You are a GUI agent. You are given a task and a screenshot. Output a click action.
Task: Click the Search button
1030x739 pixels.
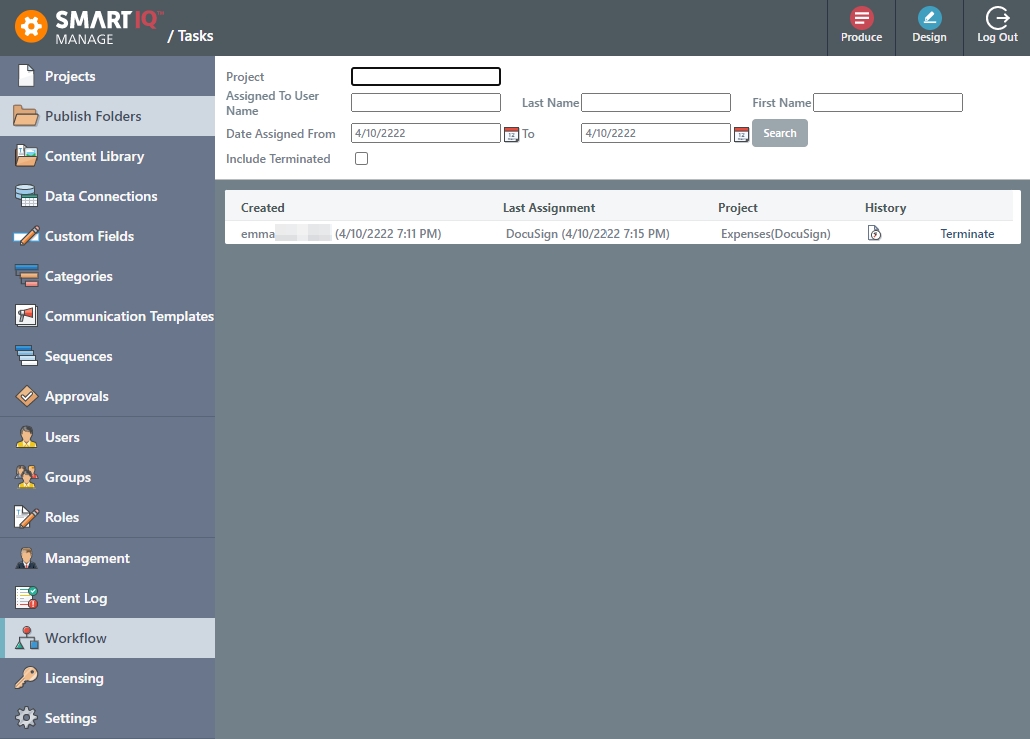tap(780, 133)
